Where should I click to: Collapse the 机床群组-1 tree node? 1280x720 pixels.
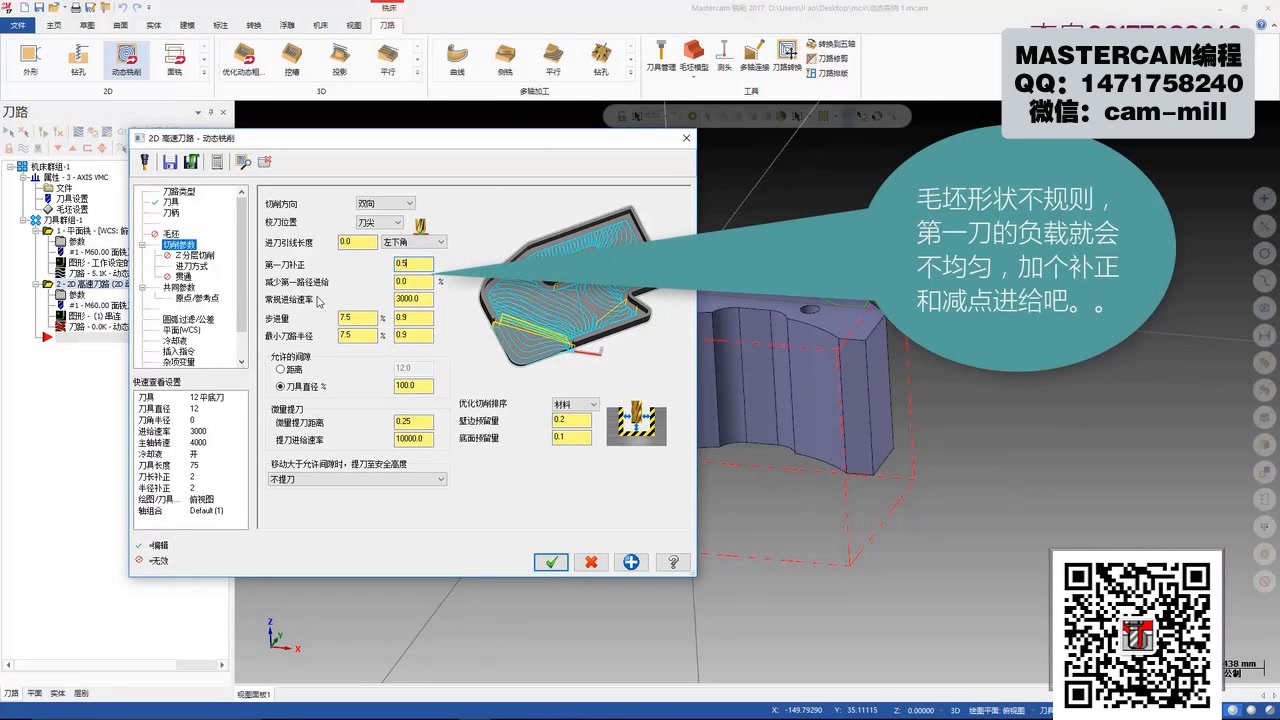point(9,166)
